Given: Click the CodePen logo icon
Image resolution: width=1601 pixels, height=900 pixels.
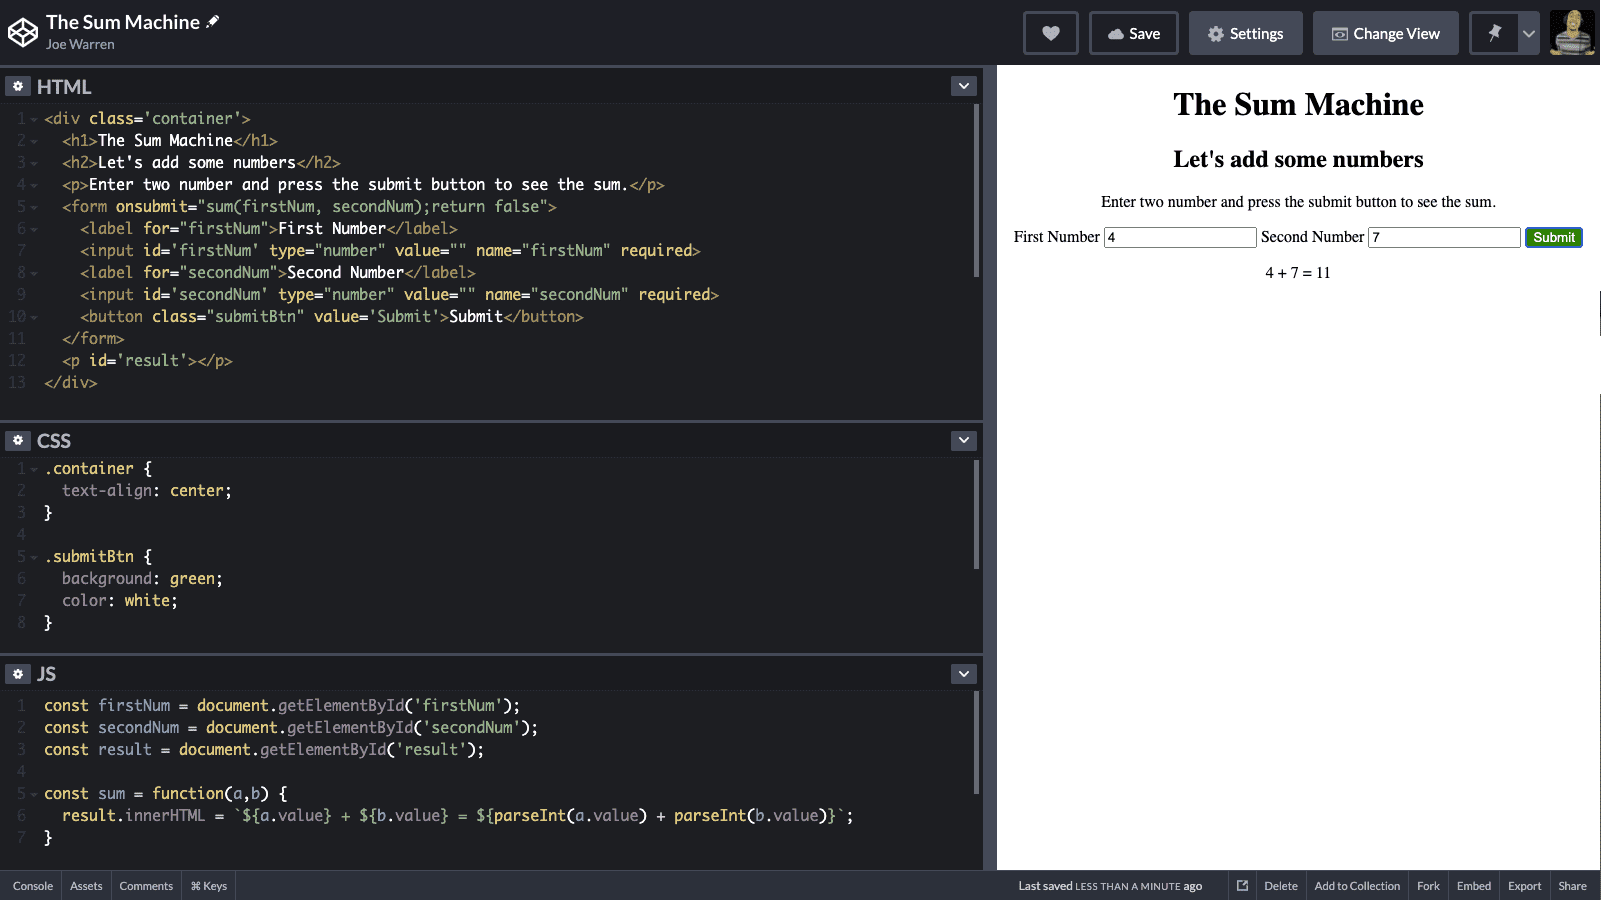Looking at the screenshot, I should [22, 33].
